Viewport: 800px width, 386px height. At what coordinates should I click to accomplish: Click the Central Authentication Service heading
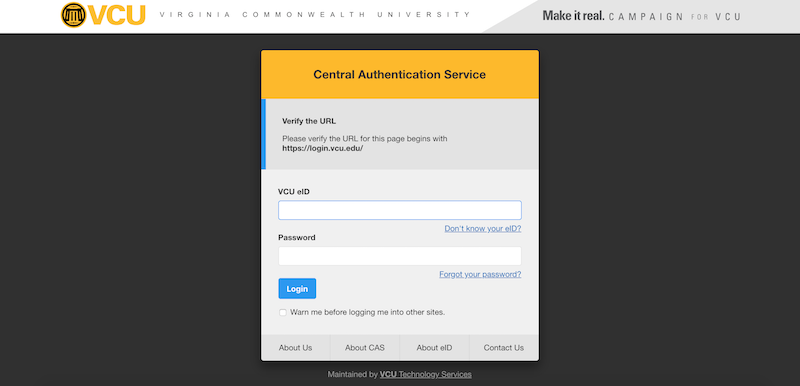click(399, 74)
